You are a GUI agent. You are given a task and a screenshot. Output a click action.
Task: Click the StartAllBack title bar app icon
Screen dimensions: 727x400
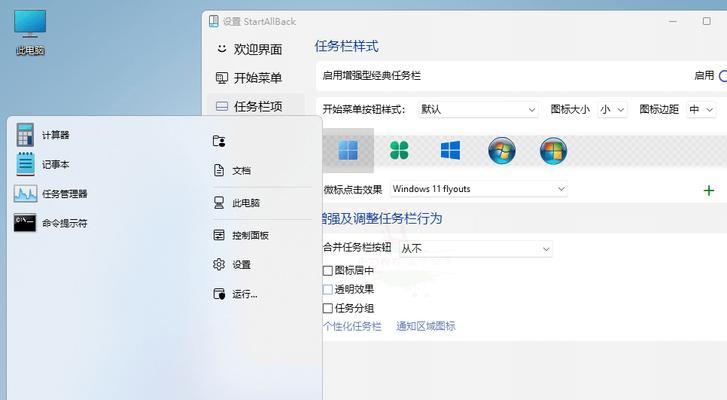coord(213,21)
